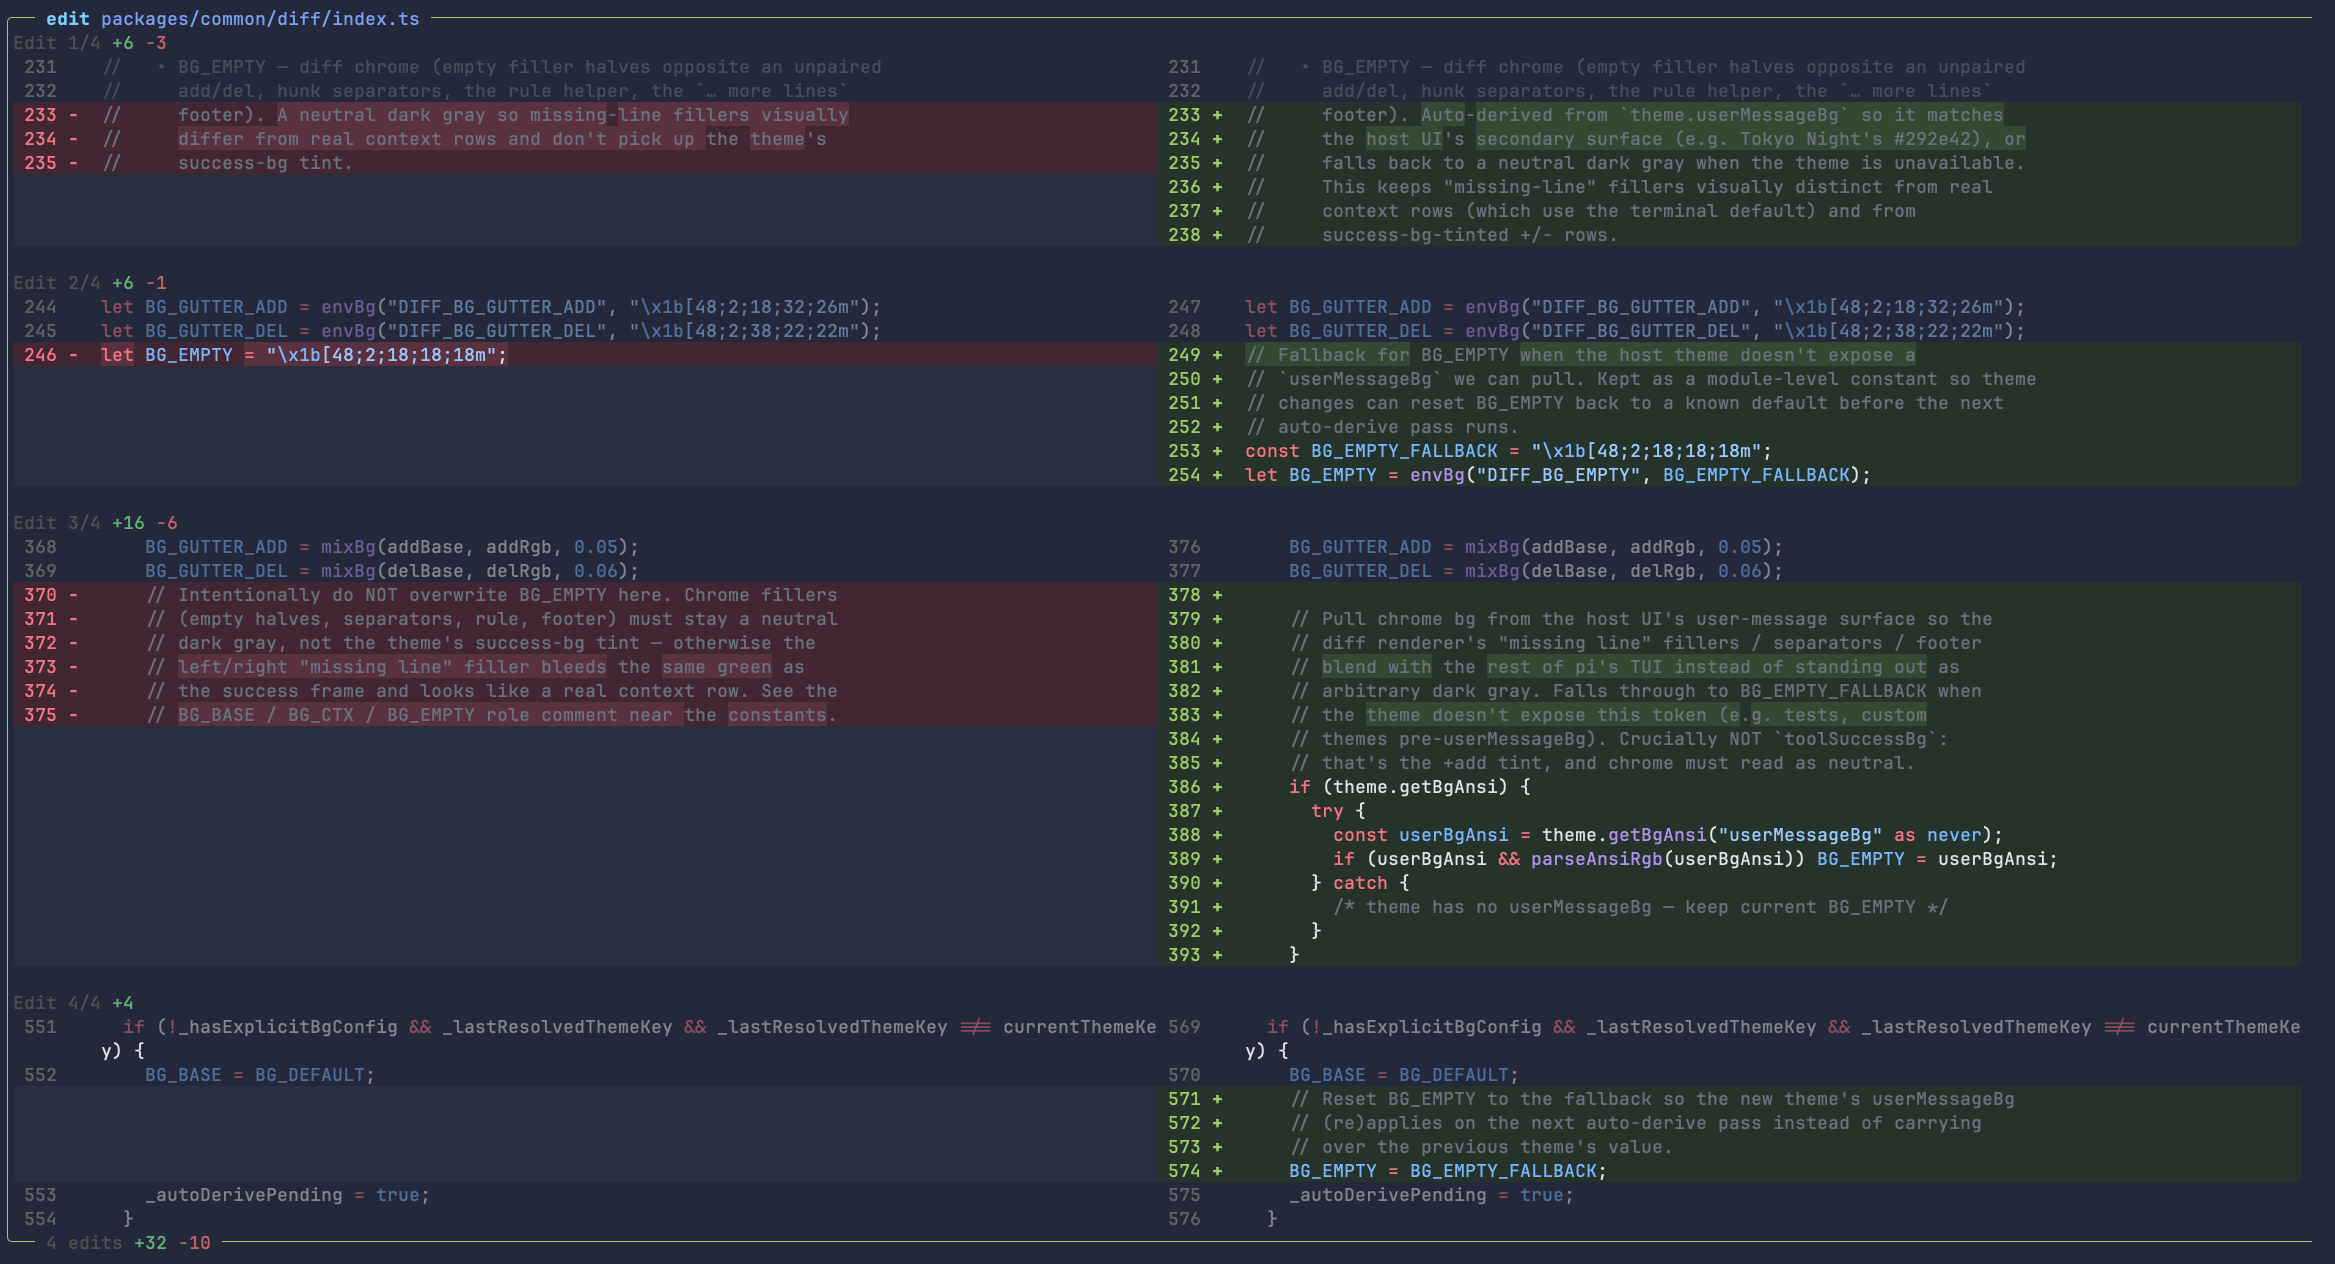Select the 'Edit 2/4' header label

[x=57, y=283]
